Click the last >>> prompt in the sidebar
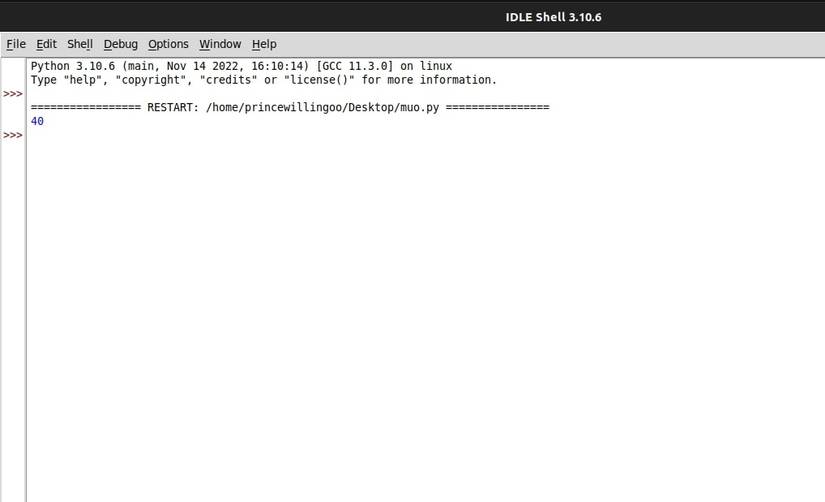 tap(13, 135)
